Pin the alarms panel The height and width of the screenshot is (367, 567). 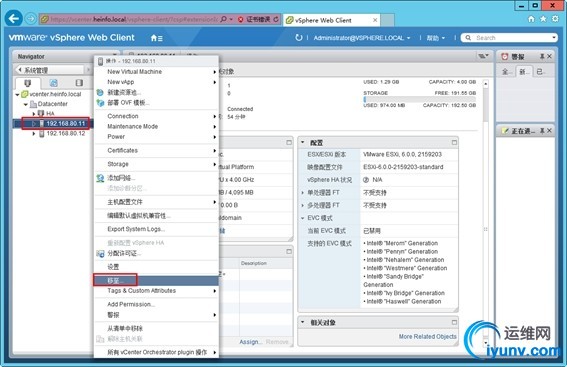[542, 56]
